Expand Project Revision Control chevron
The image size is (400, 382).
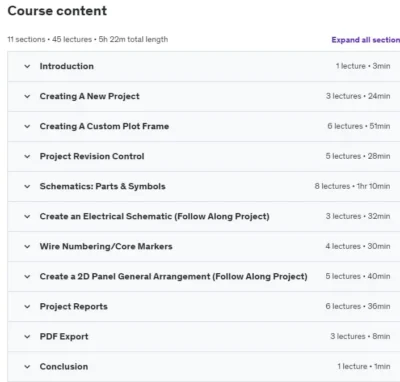pyautogui.click(x=27, y=156)
